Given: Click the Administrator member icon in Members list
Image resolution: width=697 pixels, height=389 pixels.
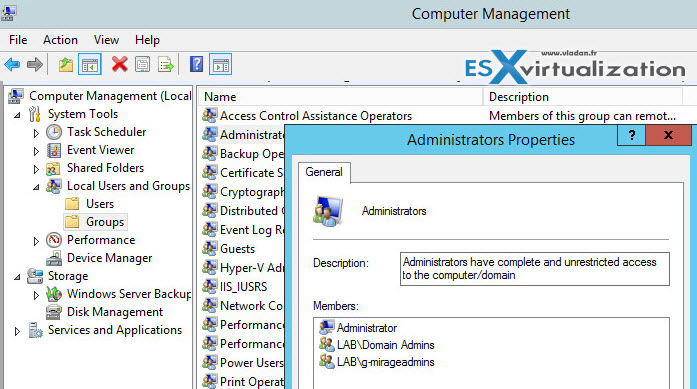Looking at the screenshot, I should pyautogui.click(x=327, y=328).
